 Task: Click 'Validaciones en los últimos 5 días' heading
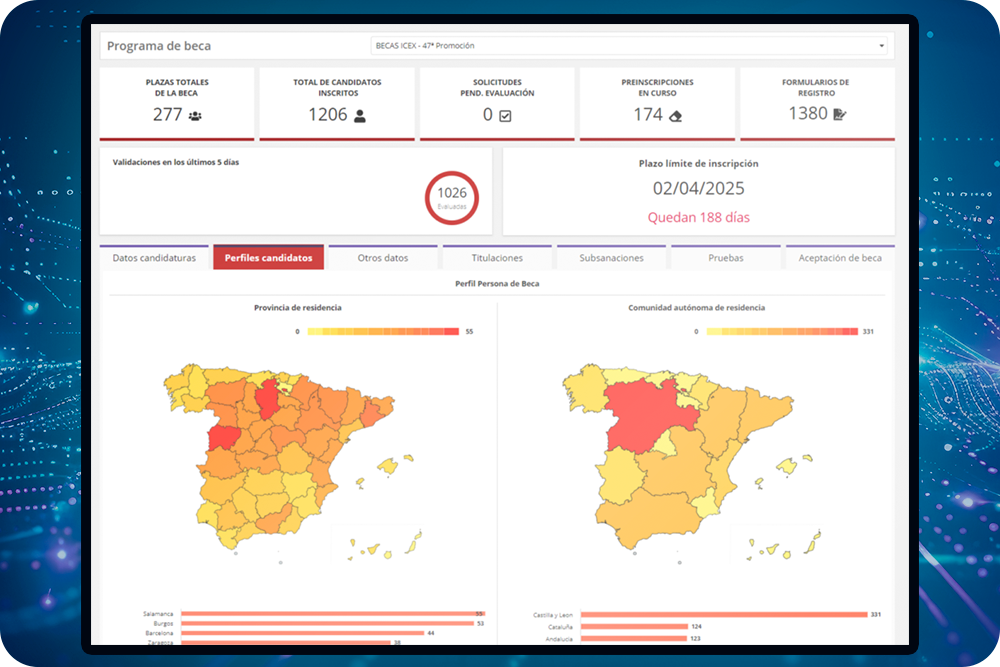176,162
